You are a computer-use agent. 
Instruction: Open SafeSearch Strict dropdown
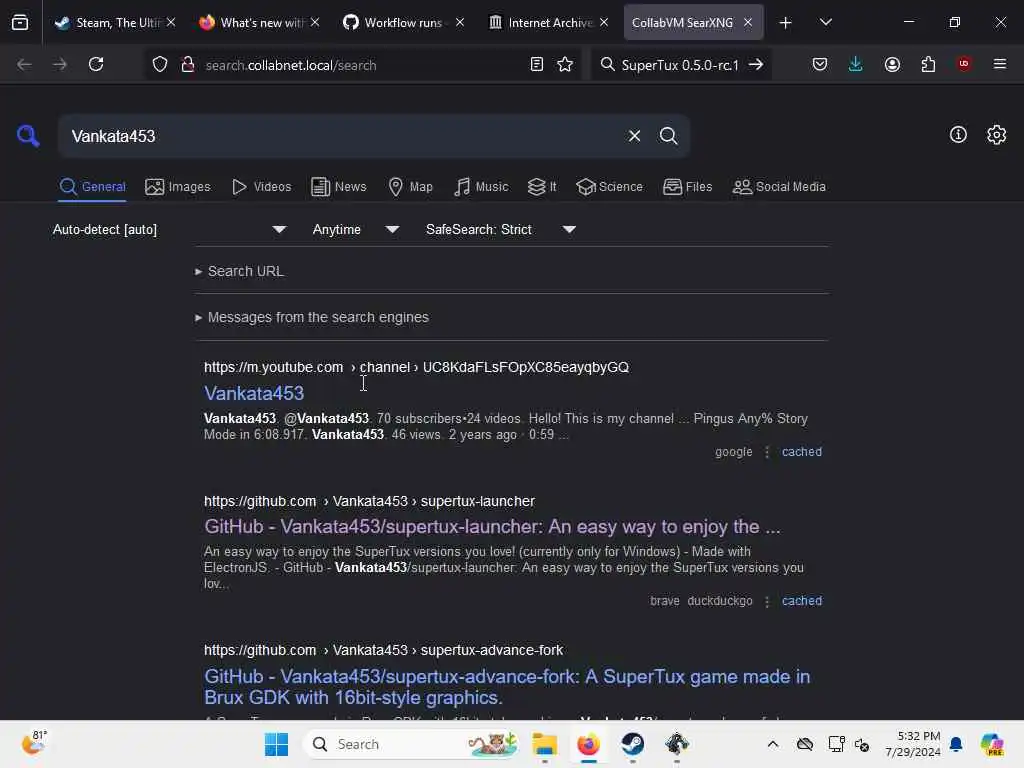[500, 229]
